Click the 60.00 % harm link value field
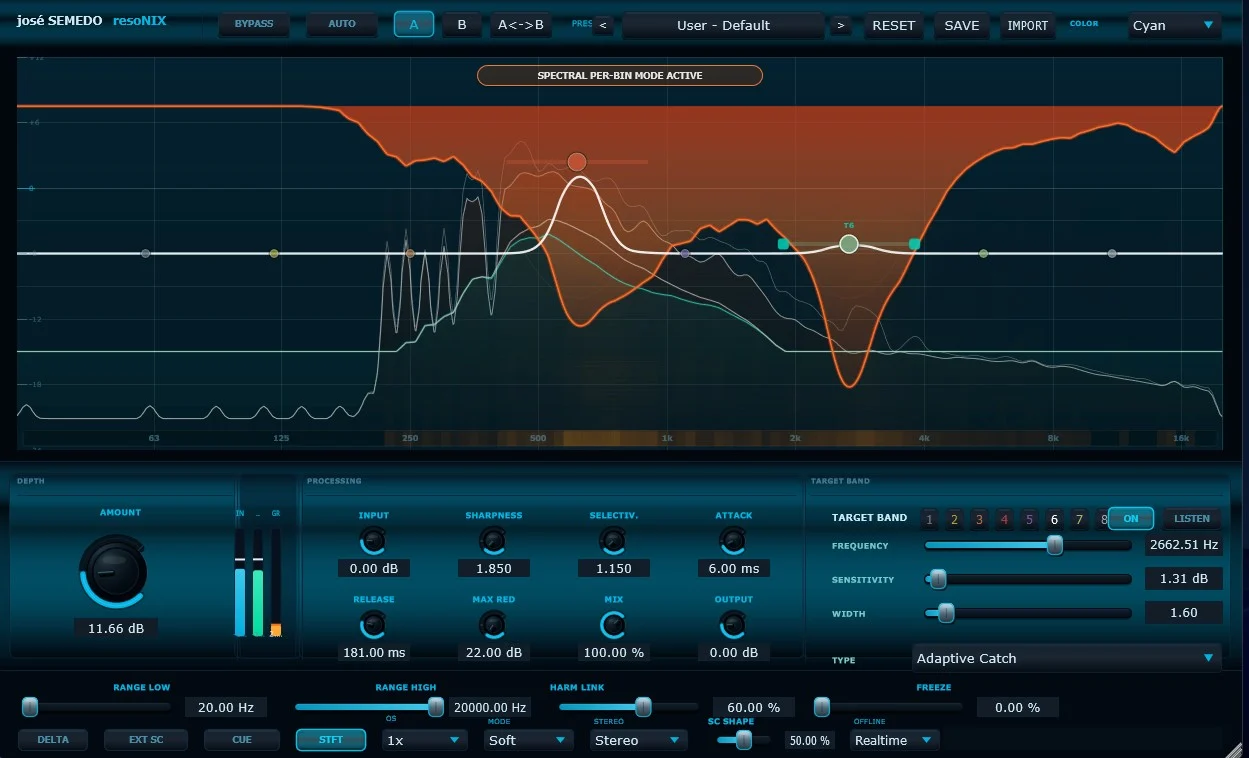1249x758 pixels. (753, 707)
